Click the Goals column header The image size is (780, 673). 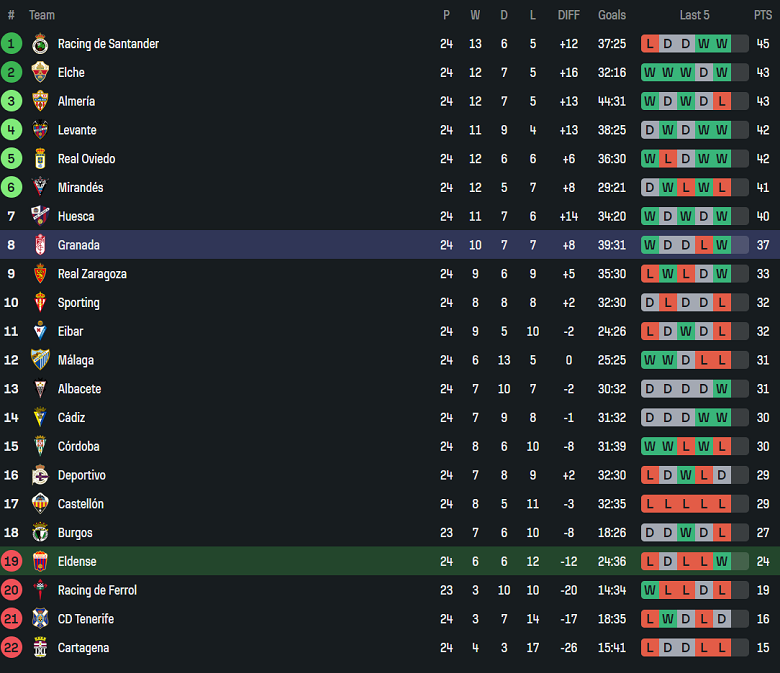[x=612, y=15]
